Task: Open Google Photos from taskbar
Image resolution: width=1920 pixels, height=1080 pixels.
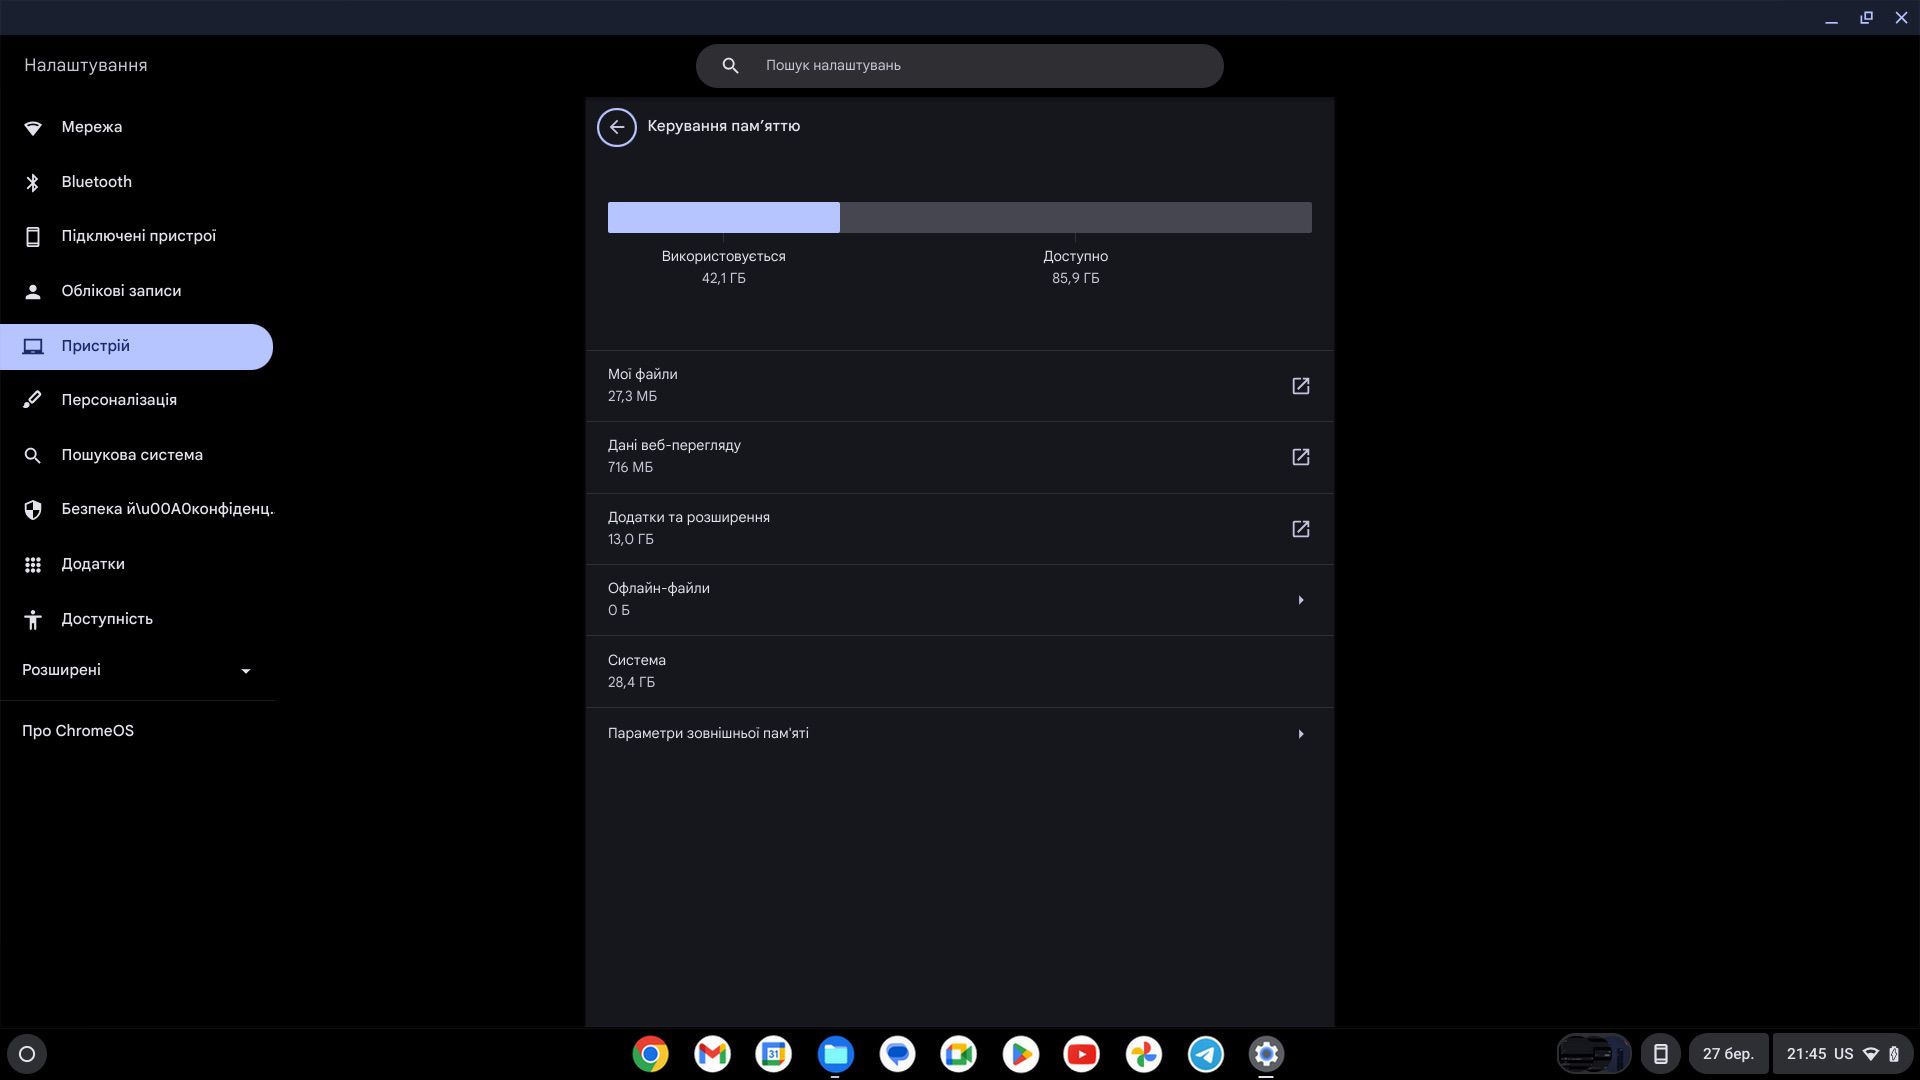Action: 1143,1054
